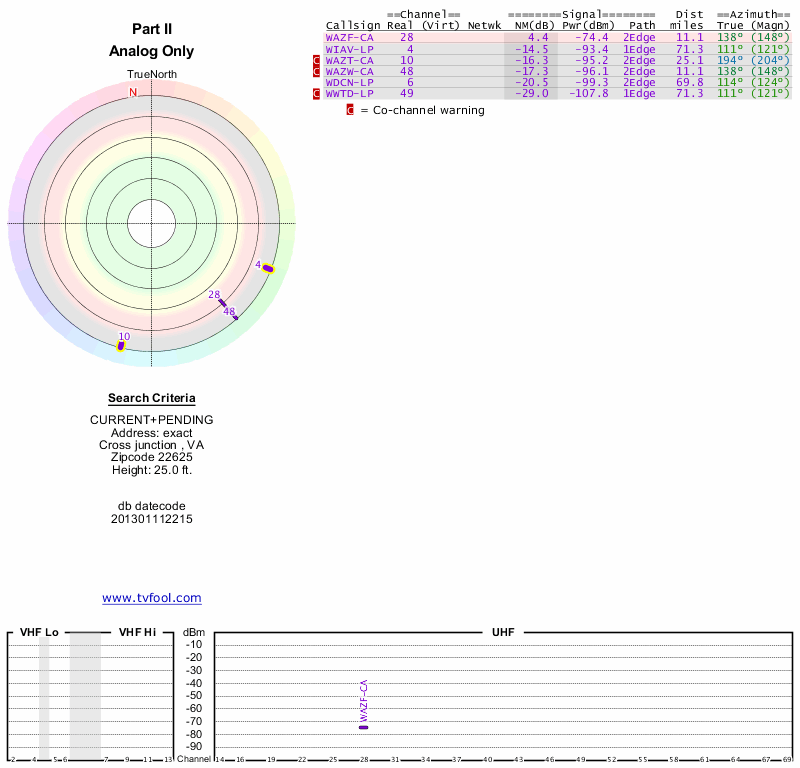
Task: Open the www.tvfool.com link
Action: (152, 598)
